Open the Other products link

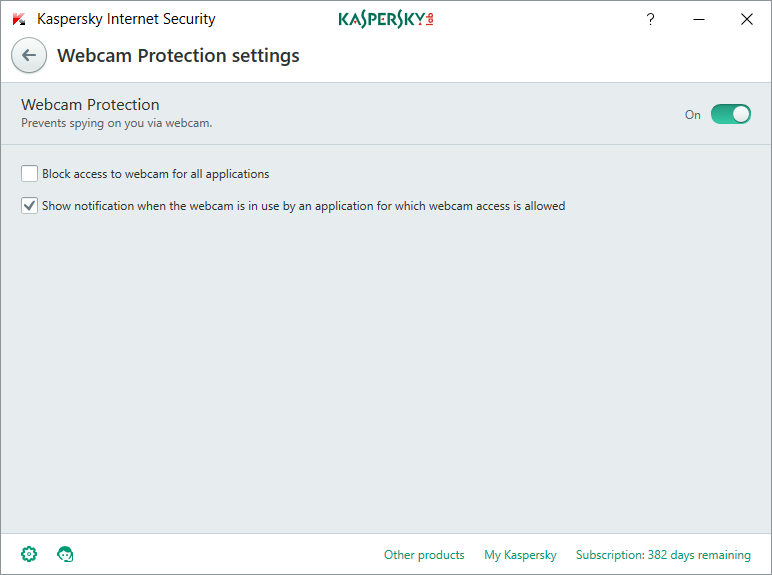point(424,555)
